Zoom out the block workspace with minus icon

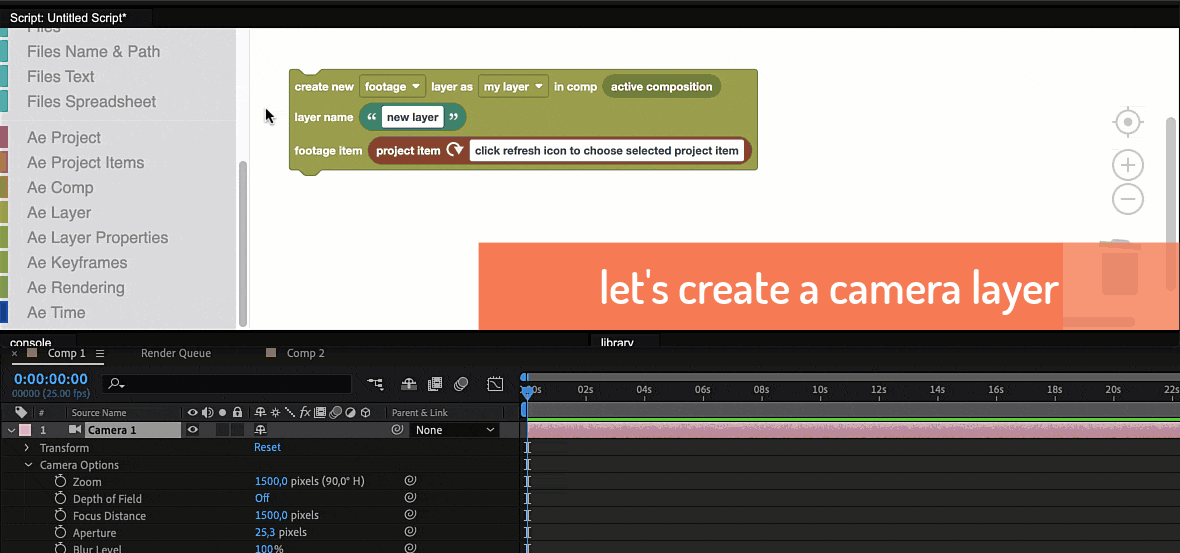click(x=1127, y=199)
